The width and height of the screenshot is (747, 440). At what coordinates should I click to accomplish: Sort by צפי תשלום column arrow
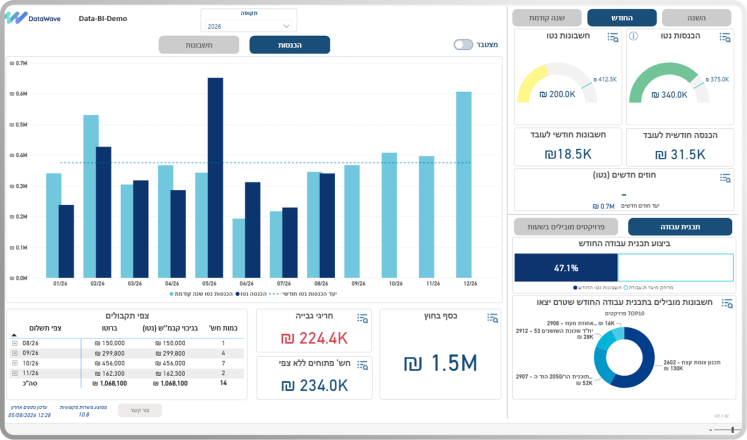click(x=14, y=335)
